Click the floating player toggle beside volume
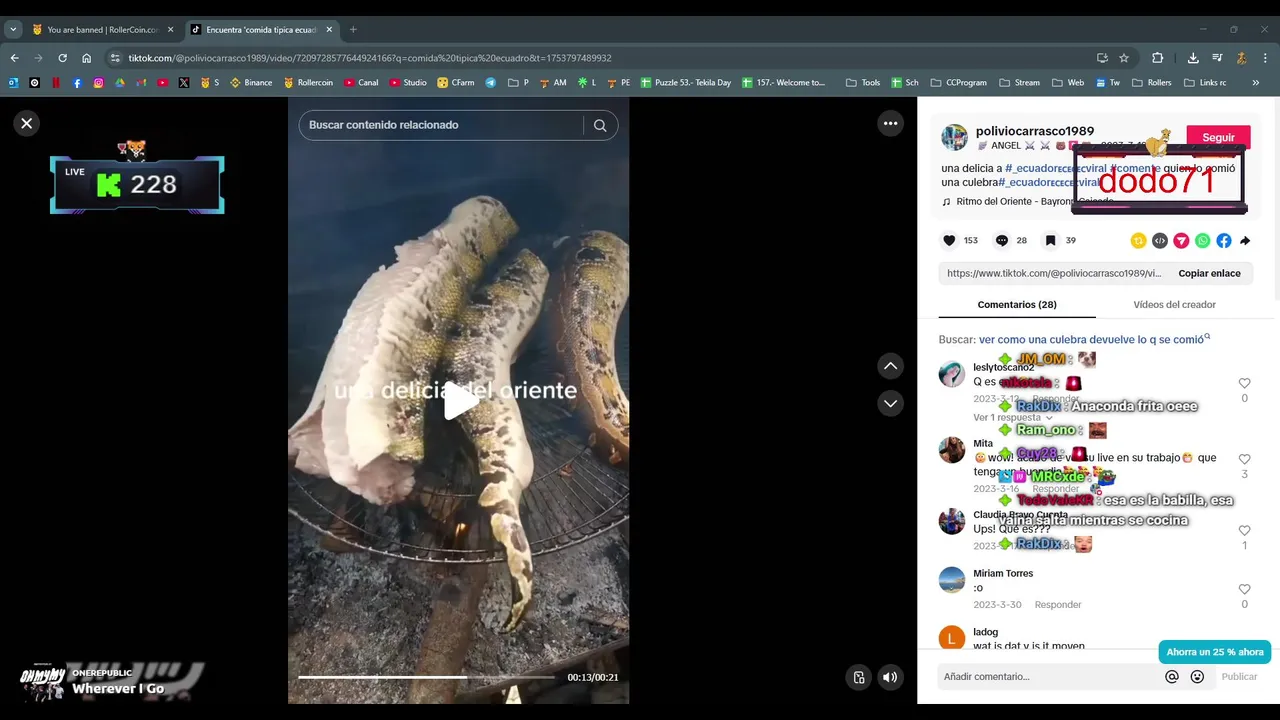Viewport: 1280px width, 720px height. (x=858, y=677)
